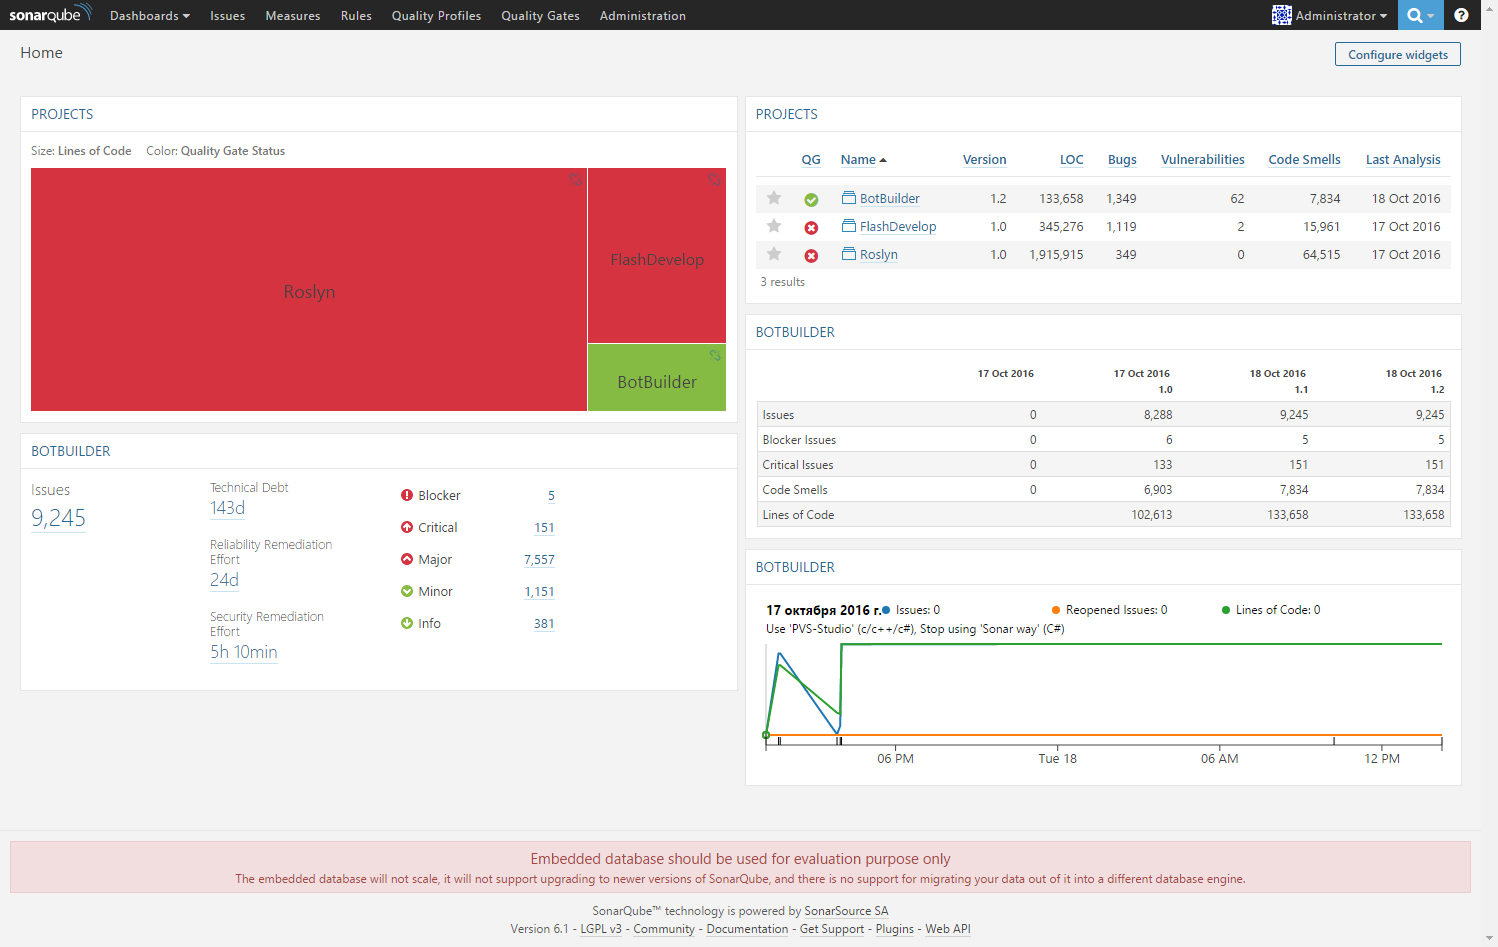The width and height of the screenshot is (1498, 947).
Task: Click the 9,245 Issues count link
Action: [58, 518]
